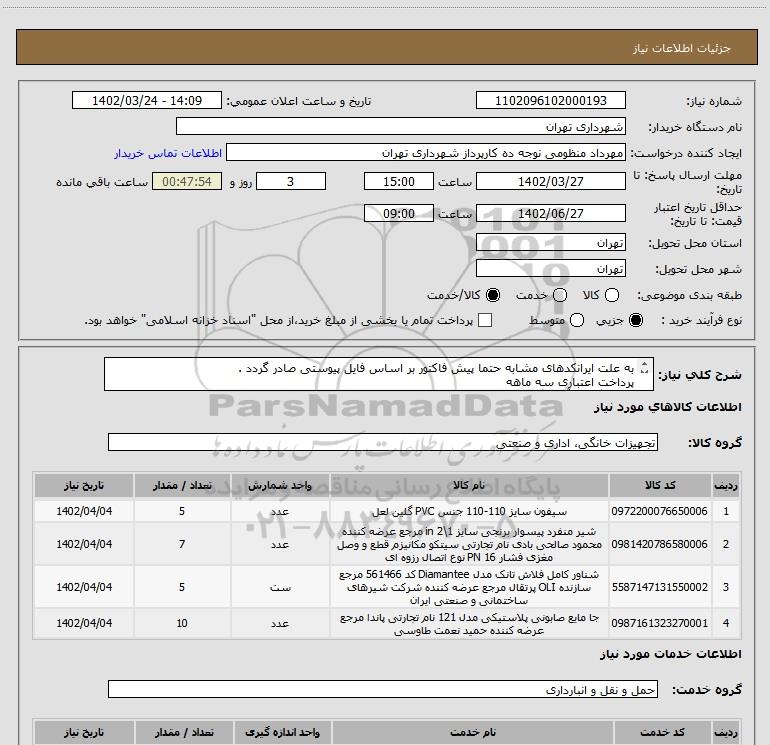Click the price validity date 1402/06/27
This screenshot has height=745, width=770.
point(550,214)
